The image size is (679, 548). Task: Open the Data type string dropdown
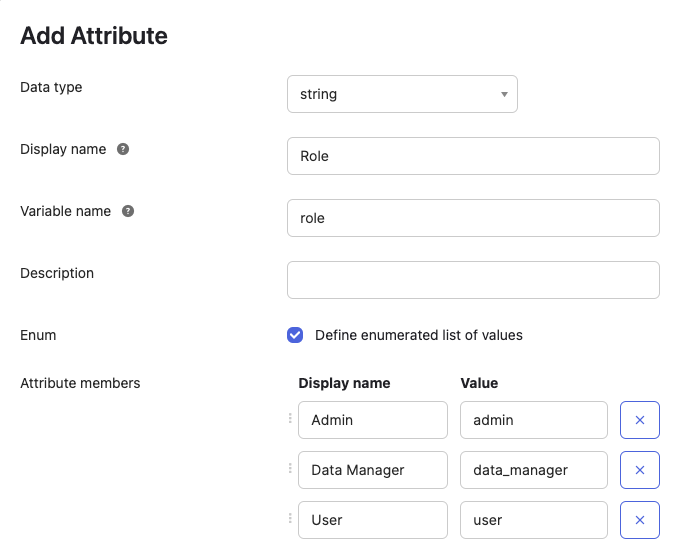pos(402,94)
